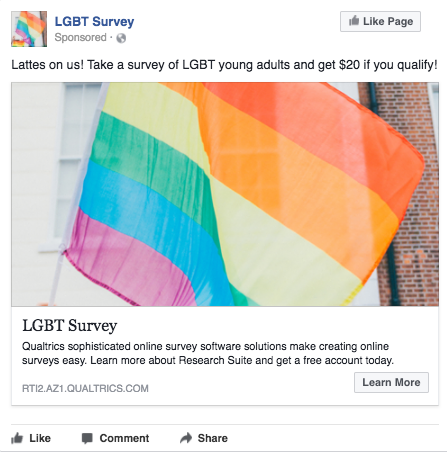Click the curved arrow Share icon
Screen dimensions: 447x453
point(186,438)
